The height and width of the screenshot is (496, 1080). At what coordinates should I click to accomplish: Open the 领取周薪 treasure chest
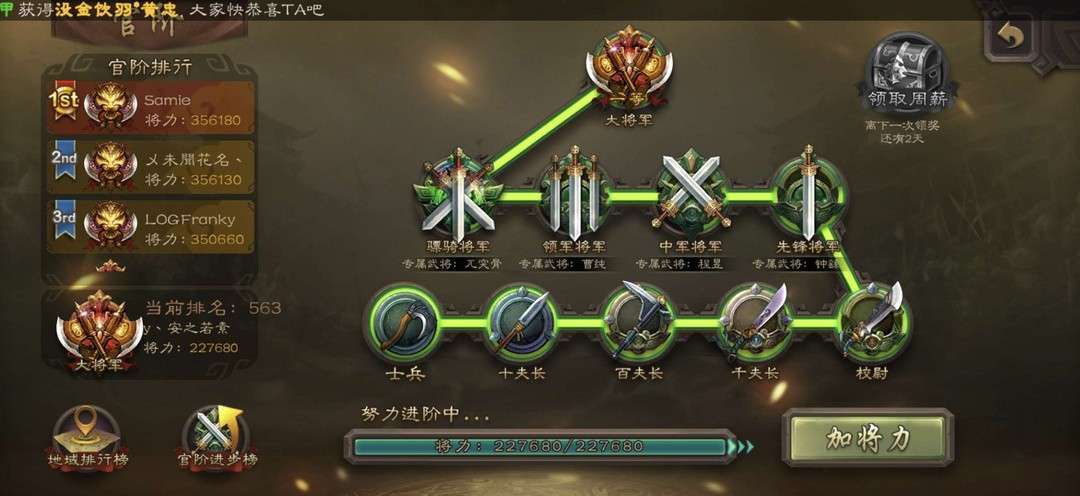pyautogui.click(x=906, y=74)
